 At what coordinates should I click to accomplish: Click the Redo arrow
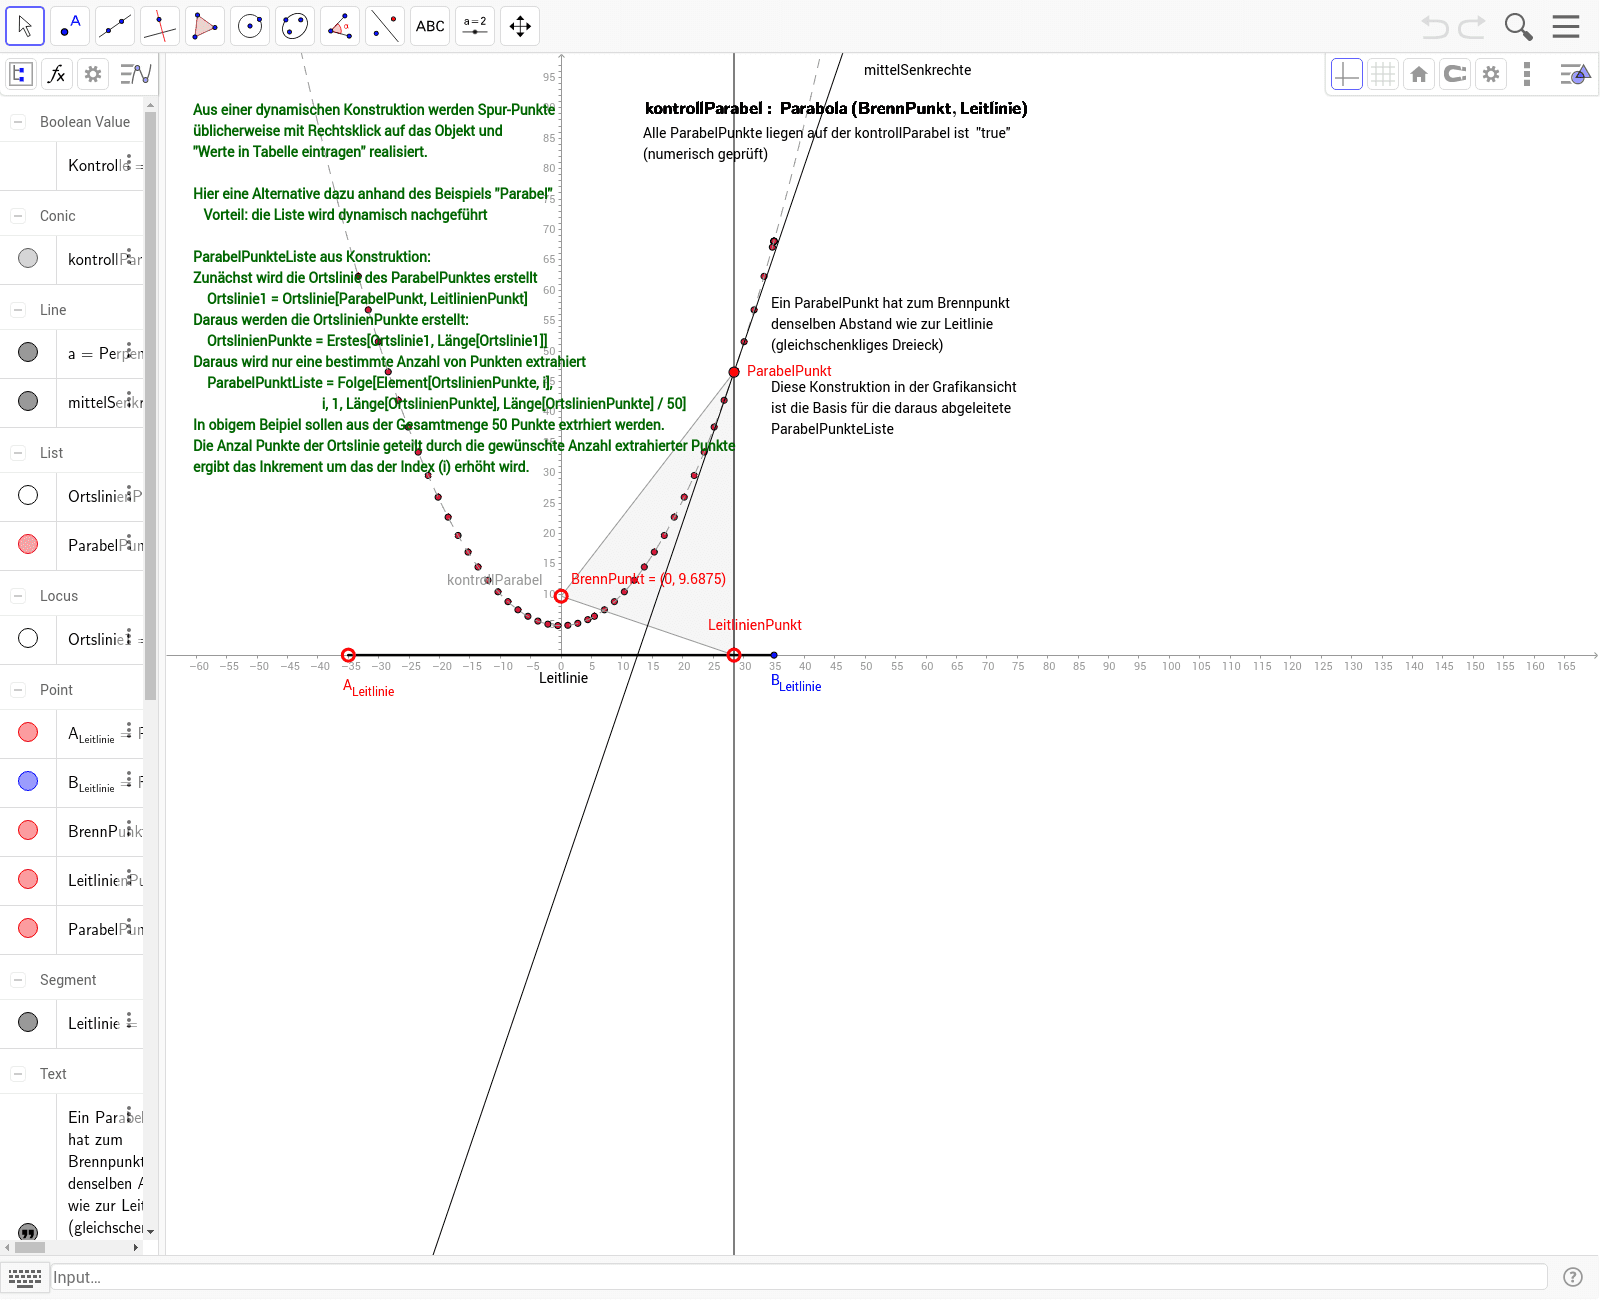1472,27
